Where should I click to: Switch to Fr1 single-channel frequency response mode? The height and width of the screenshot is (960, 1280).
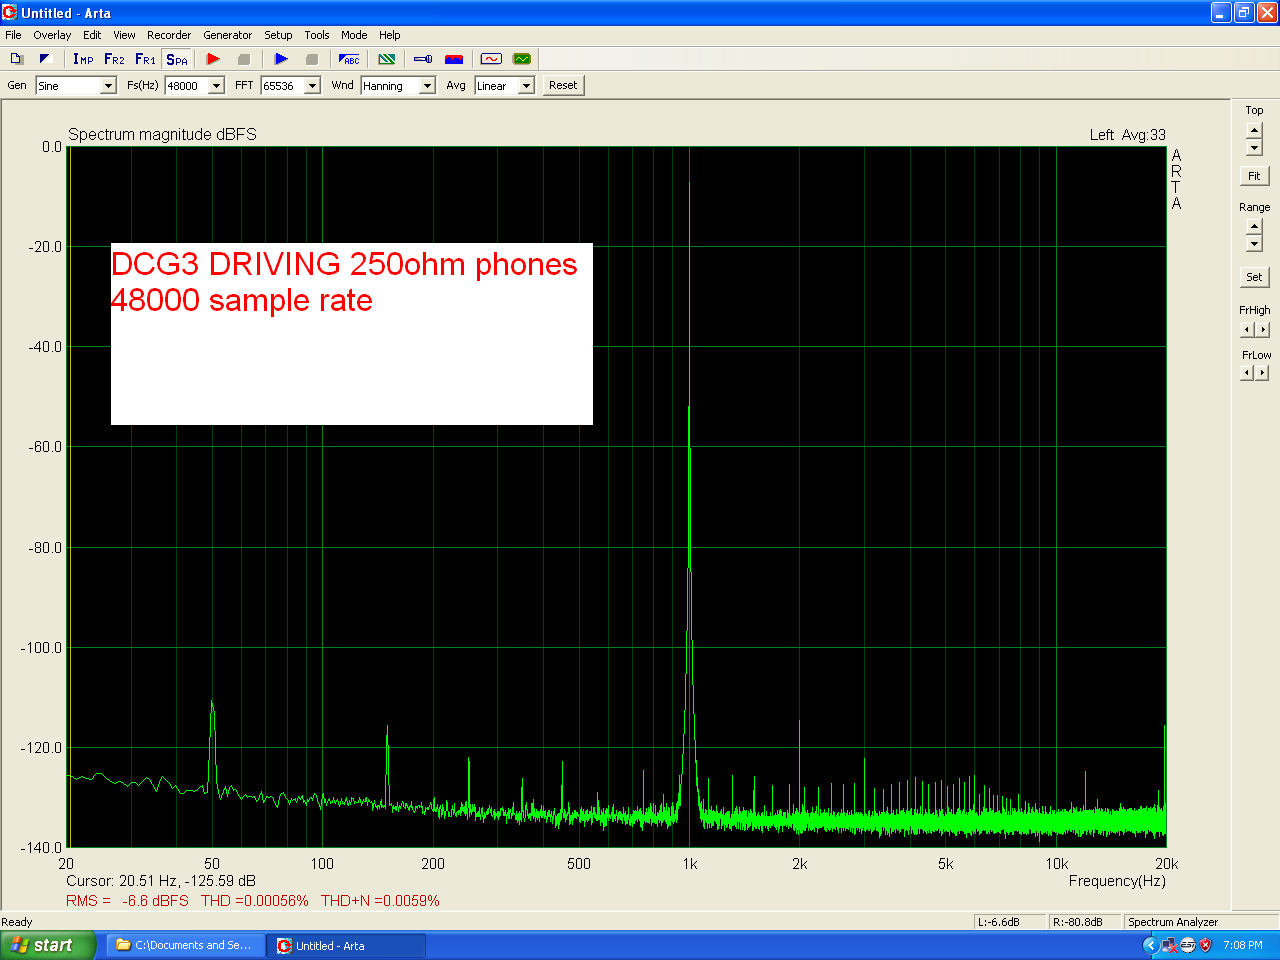(145, 59)
